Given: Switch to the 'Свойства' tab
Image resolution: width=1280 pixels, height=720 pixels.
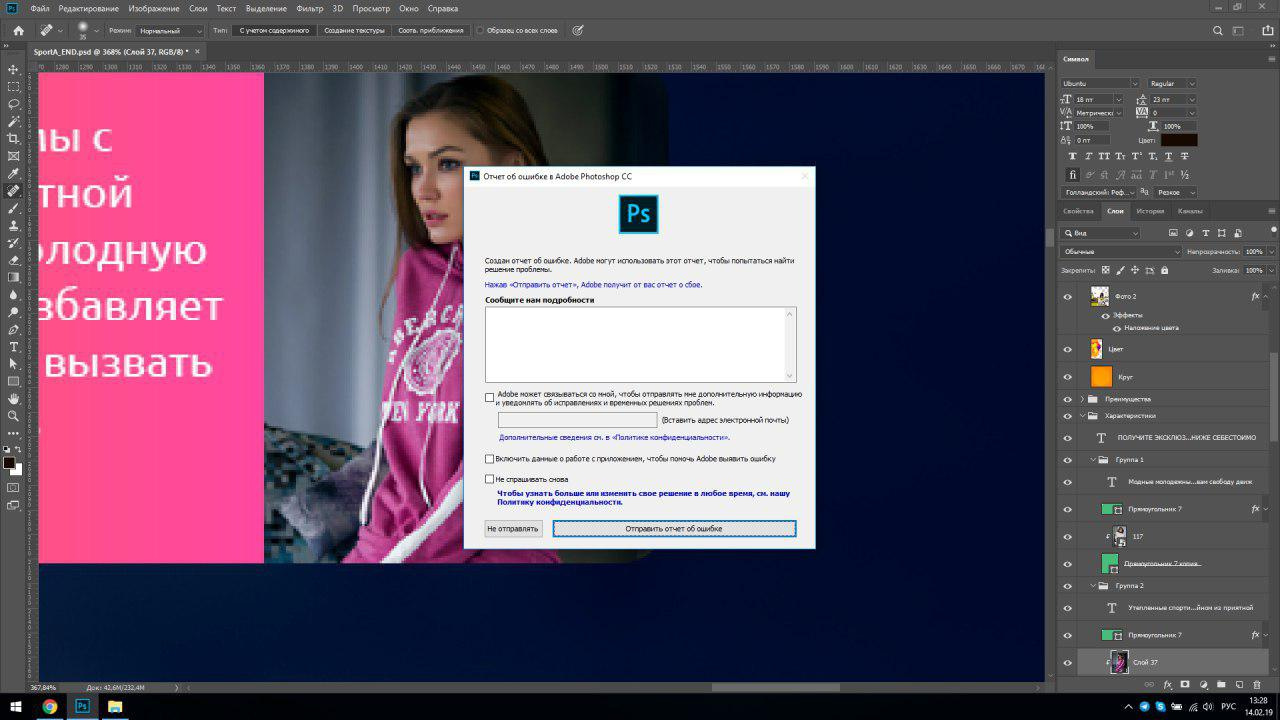Looking at the screenshot, I should tap(1078, 211).
